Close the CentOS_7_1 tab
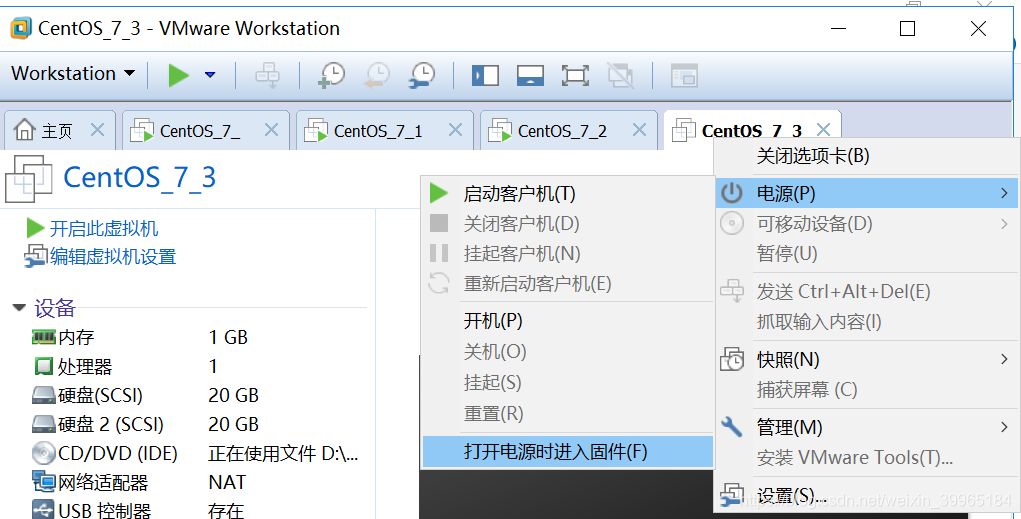Screen dimensions: 1021x519 [x=455, y=130]
